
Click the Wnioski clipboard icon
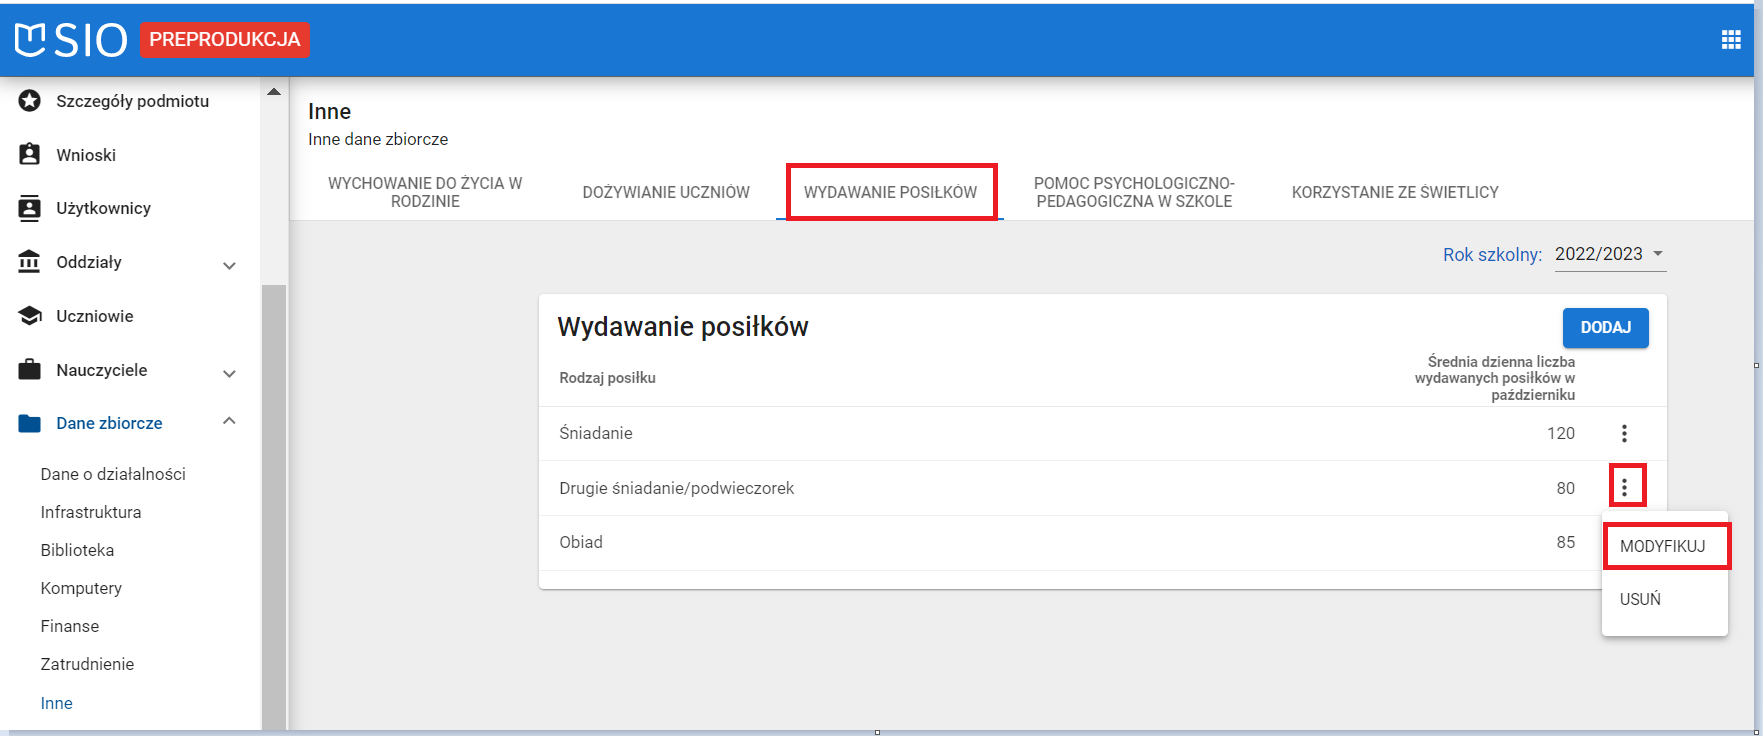pyautogui.click(x=30, y=154)
